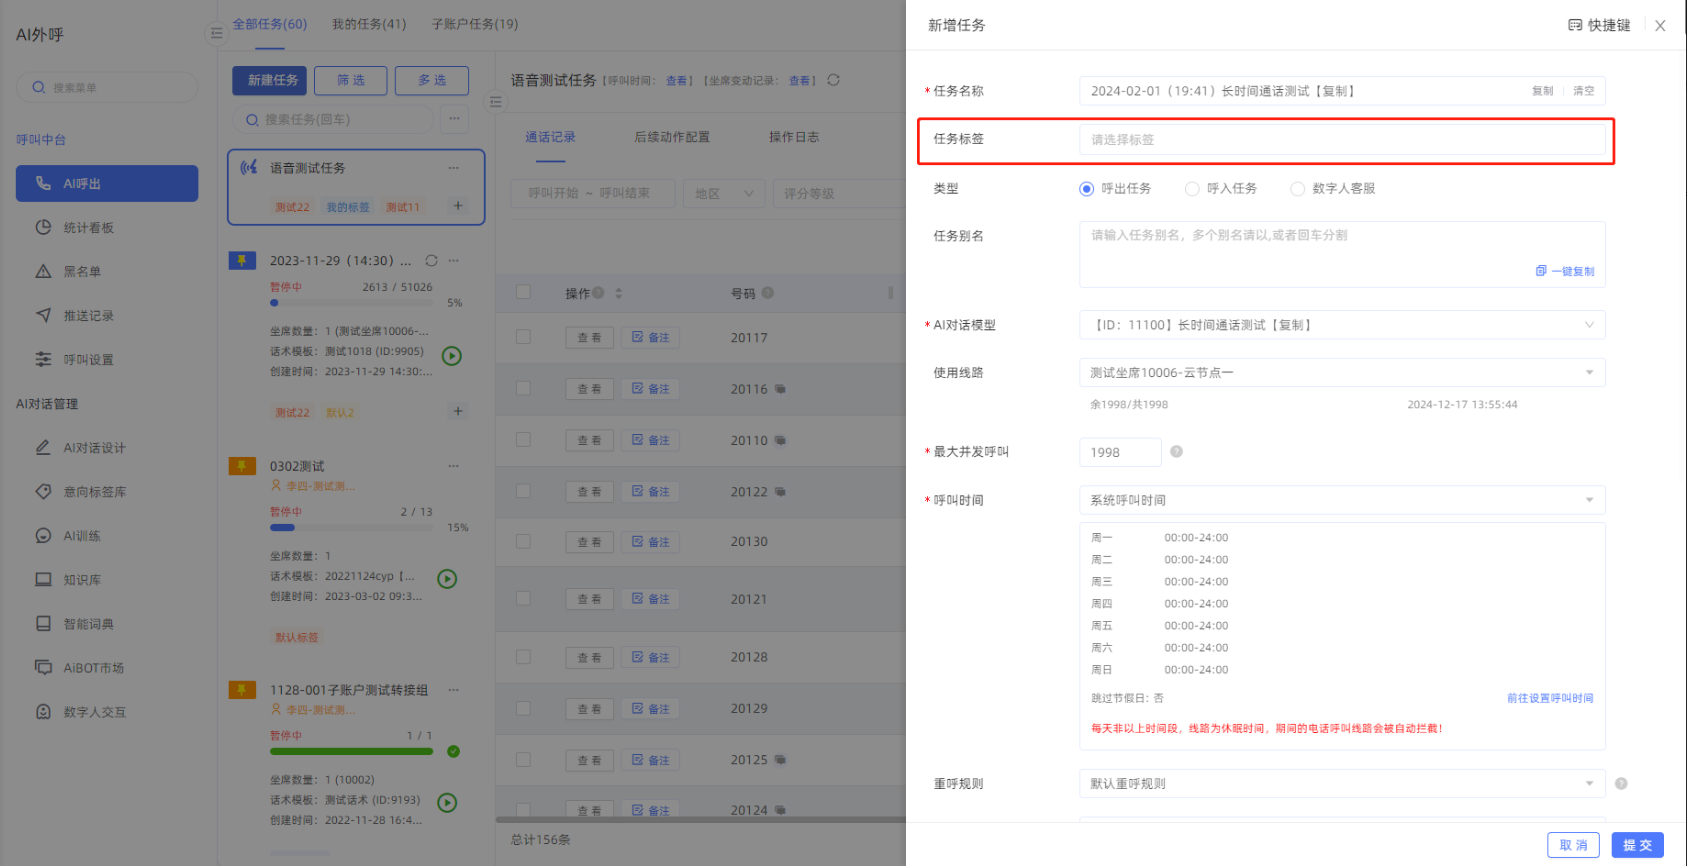Viewport: 1687px width, 866px height.
Task: Click the play icon for the 0302测试 task
Action: point(447,579)
